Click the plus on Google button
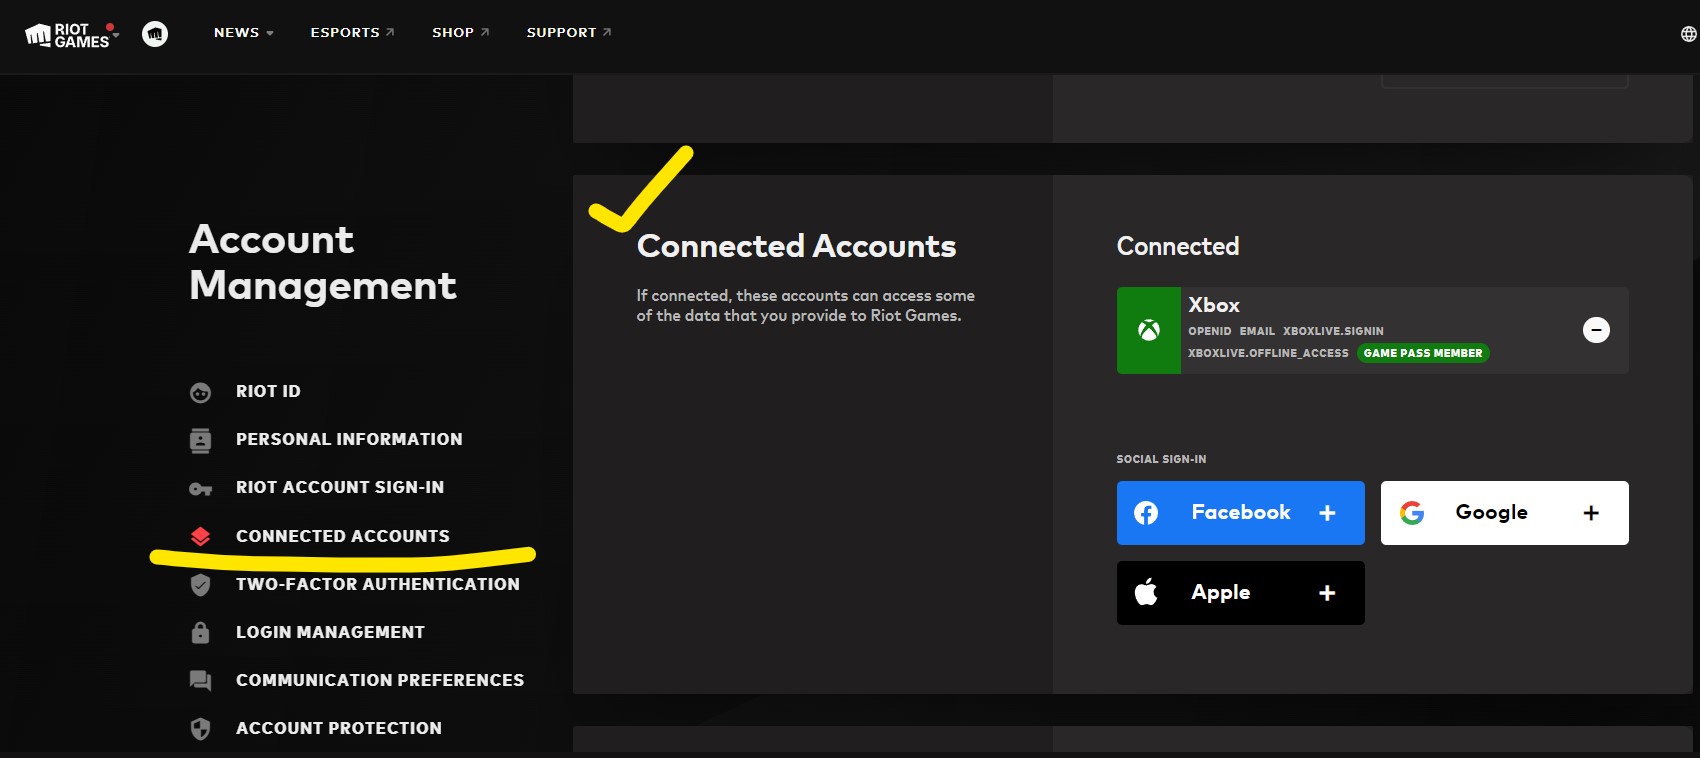1700x758 pixels. point(1591,513)
